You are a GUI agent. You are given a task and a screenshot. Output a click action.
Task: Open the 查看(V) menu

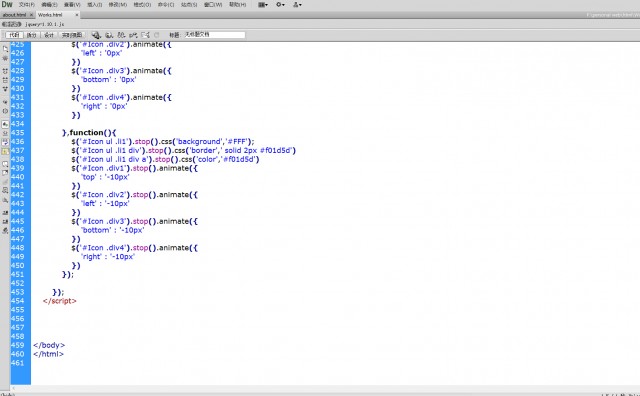(x=72, y=5)
